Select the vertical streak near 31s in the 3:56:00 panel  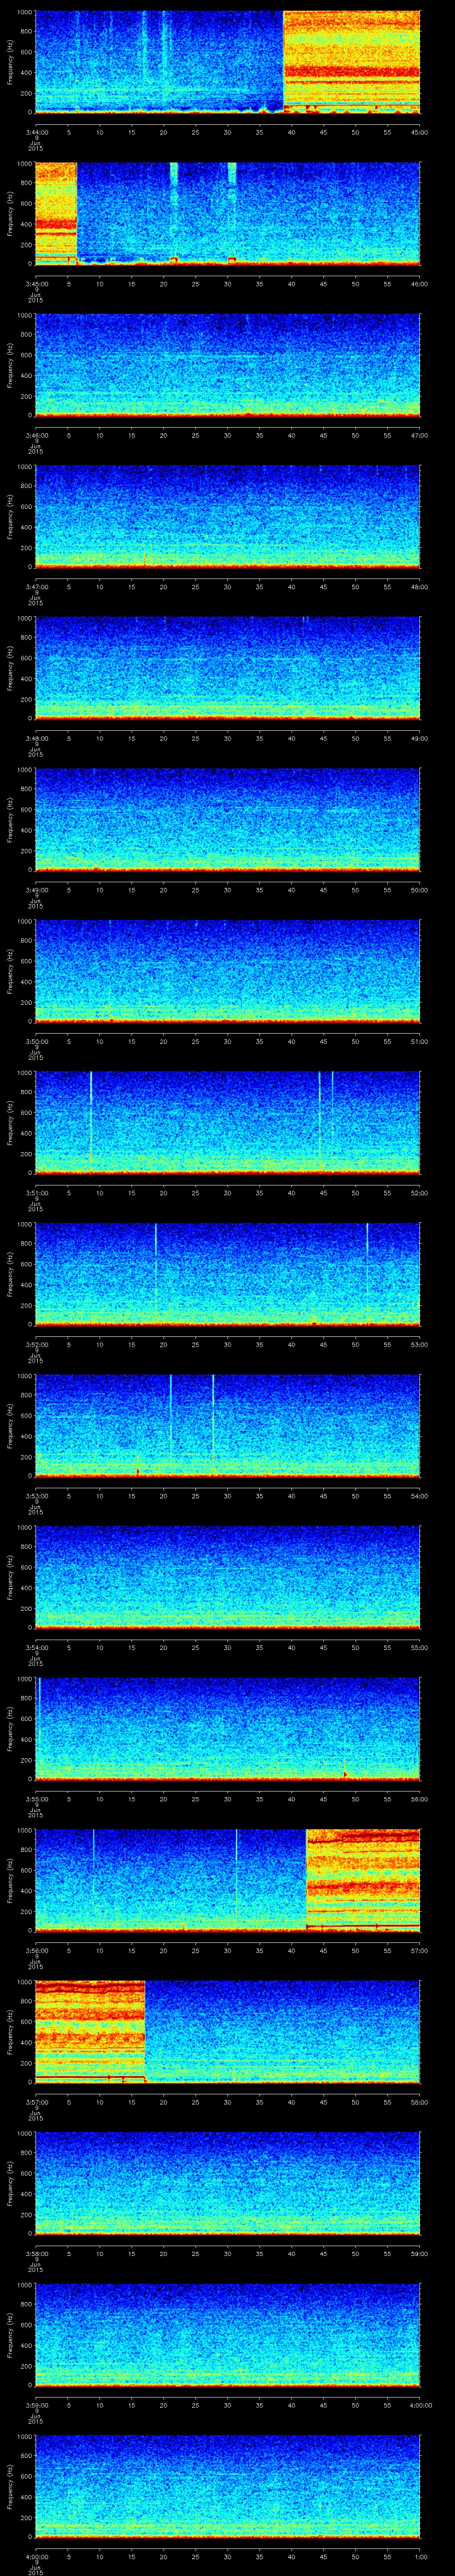[x=236, y=1870]
